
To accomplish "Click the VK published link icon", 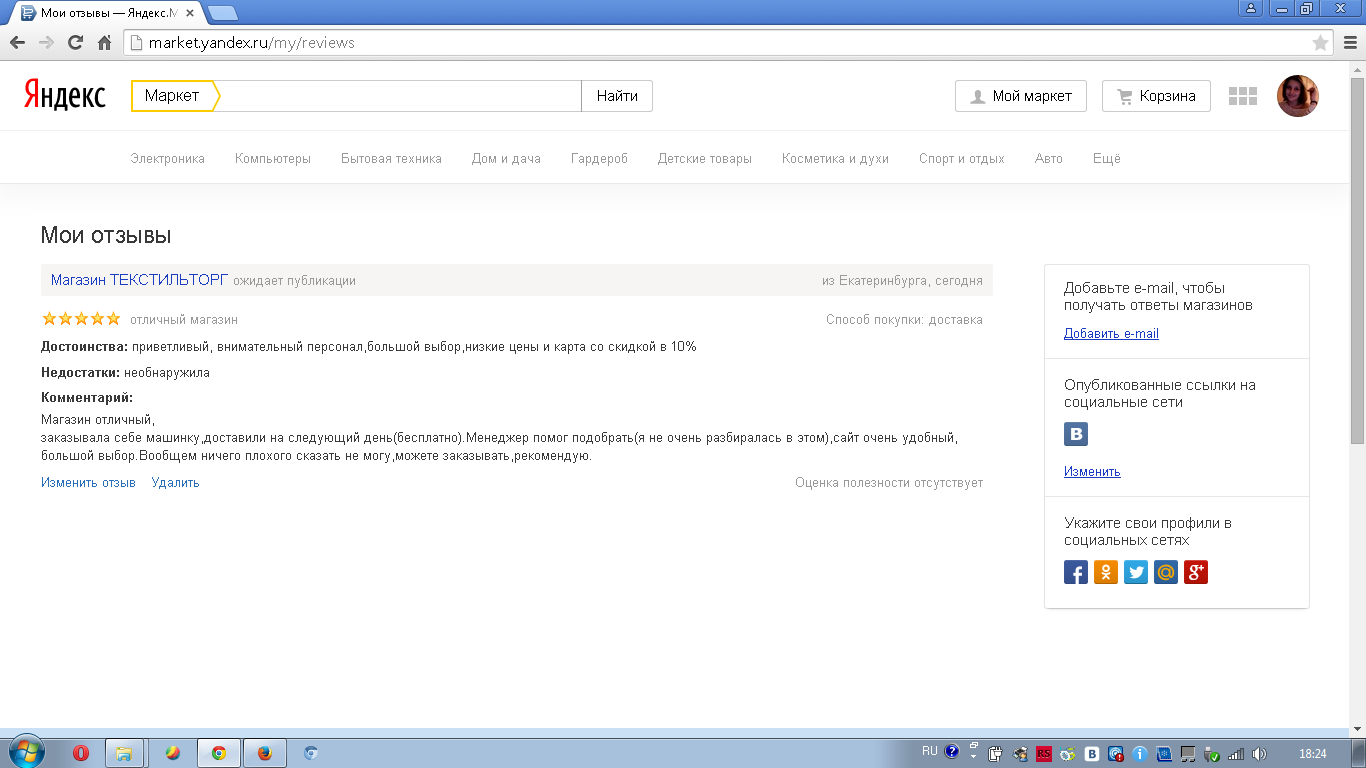I will point(1076,434).
